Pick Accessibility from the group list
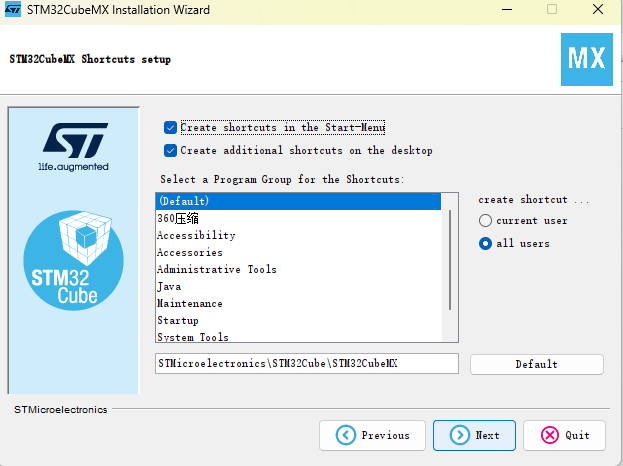The image size is (623, 466). point(298,235)
